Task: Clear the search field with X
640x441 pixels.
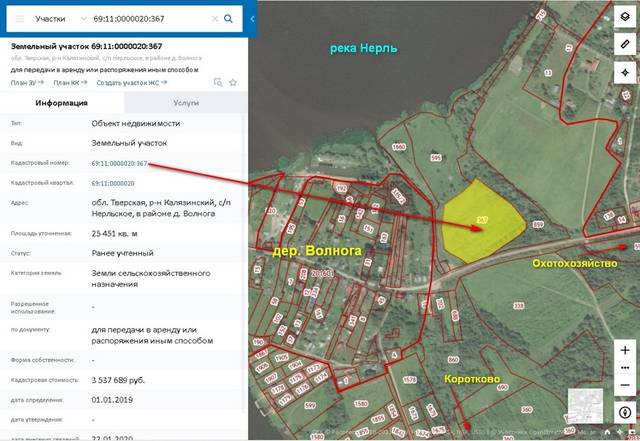Action: [x=213, y=18]
